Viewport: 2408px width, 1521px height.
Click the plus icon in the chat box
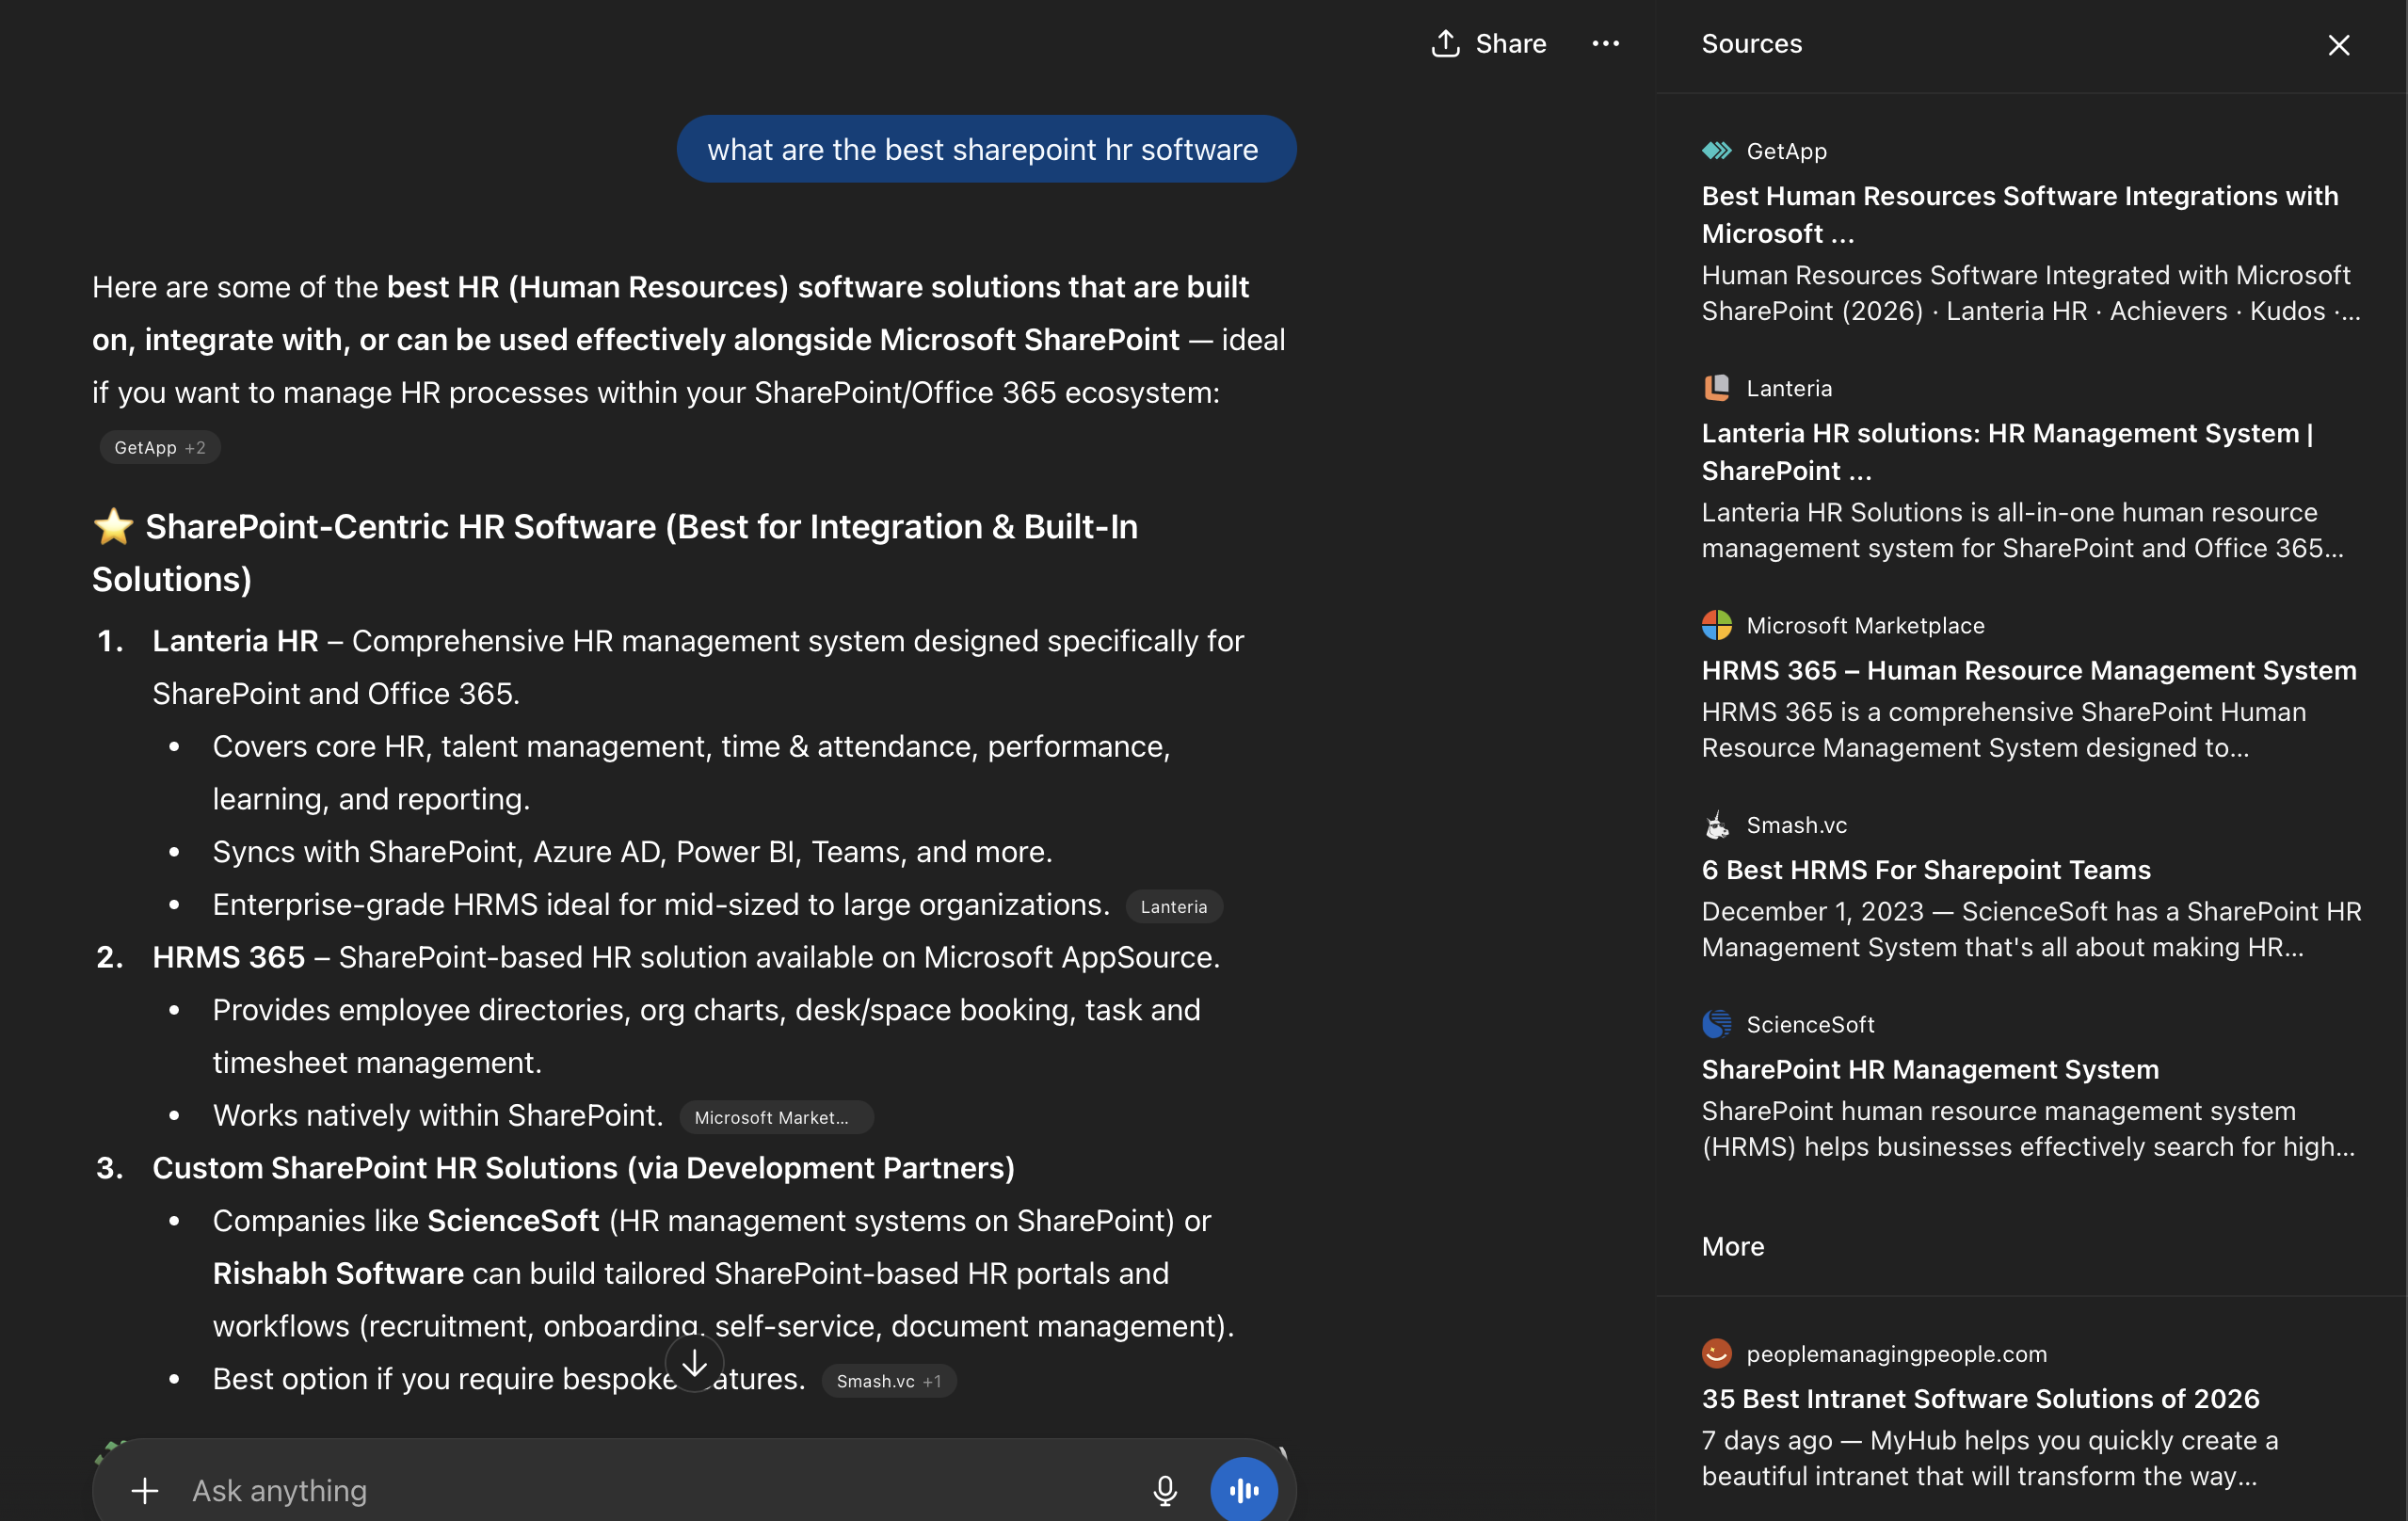[144, 1490]
